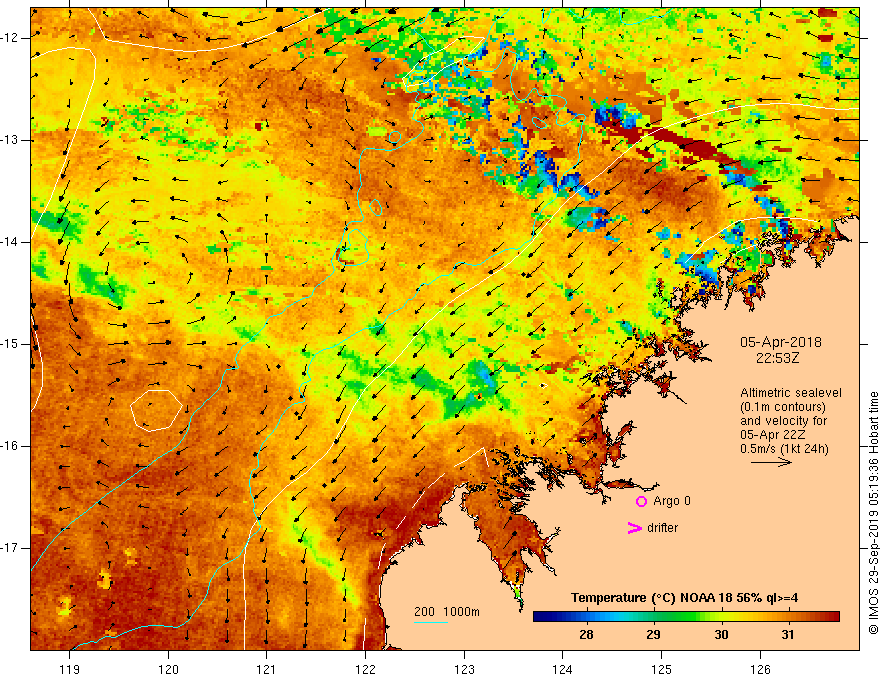
Task: Click longitude label 119 on bottom axis
Action: pyautogui.click(x=70, y=669)
